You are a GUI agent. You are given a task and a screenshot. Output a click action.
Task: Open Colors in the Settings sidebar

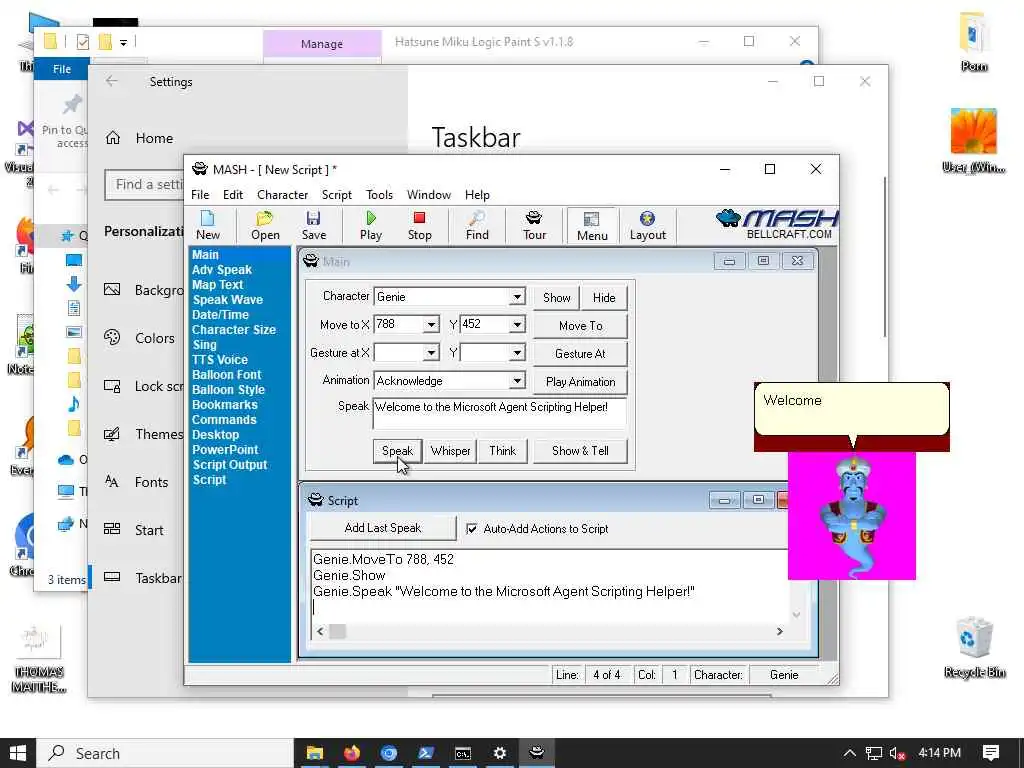155,338
